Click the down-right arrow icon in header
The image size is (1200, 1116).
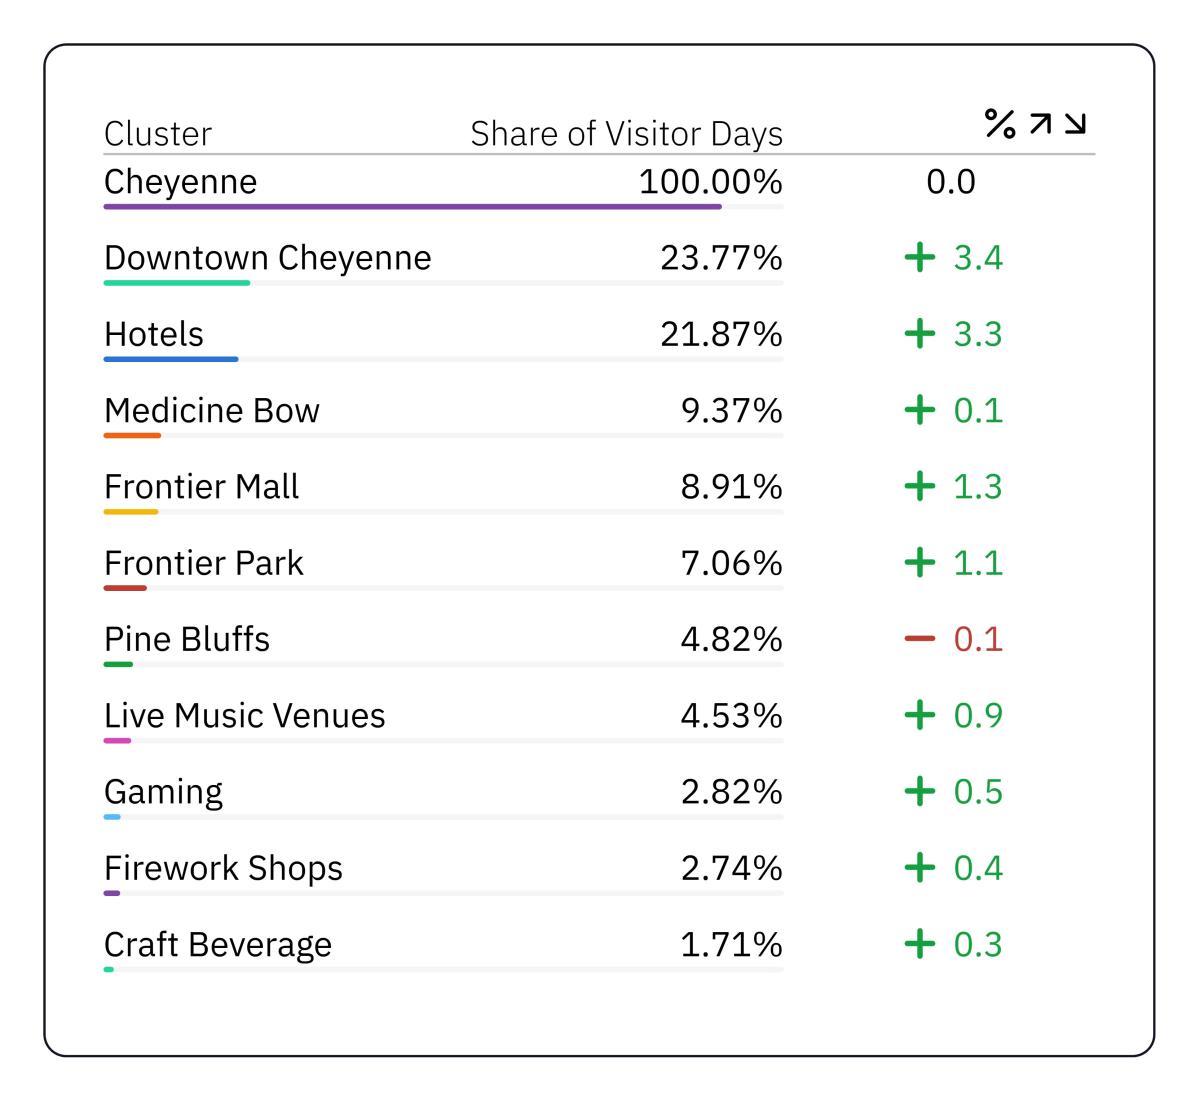(1075, 124)
